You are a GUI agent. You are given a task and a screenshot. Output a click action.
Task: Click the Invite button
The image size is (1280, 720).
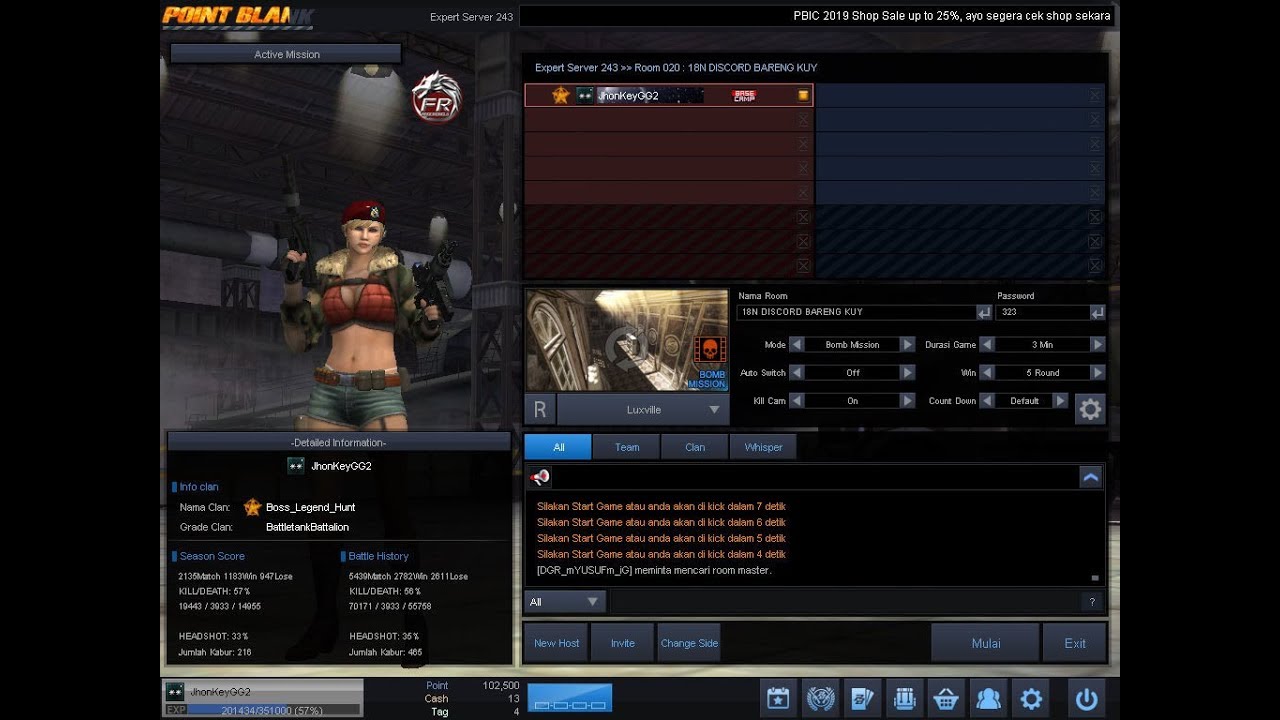point(623,643)
